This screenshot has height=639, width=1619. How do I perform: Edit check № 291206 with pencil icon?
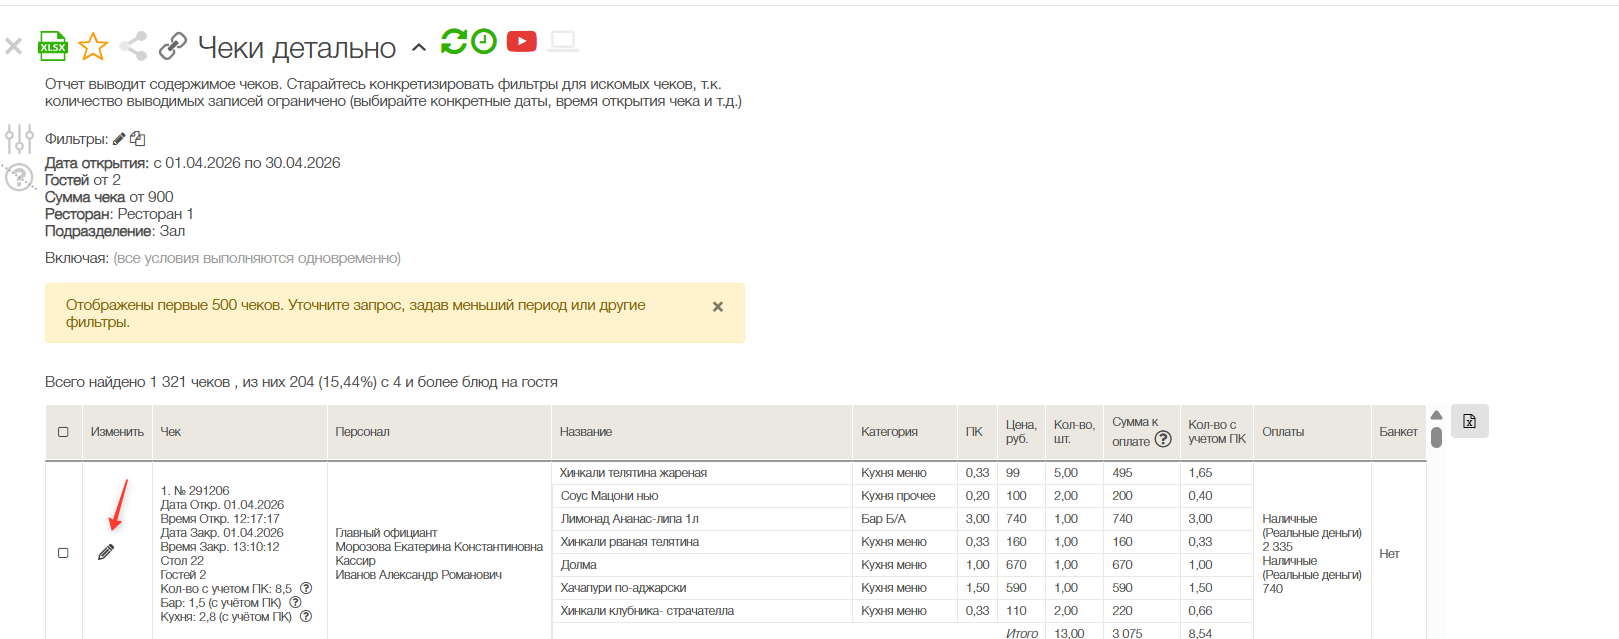(106, 552)
